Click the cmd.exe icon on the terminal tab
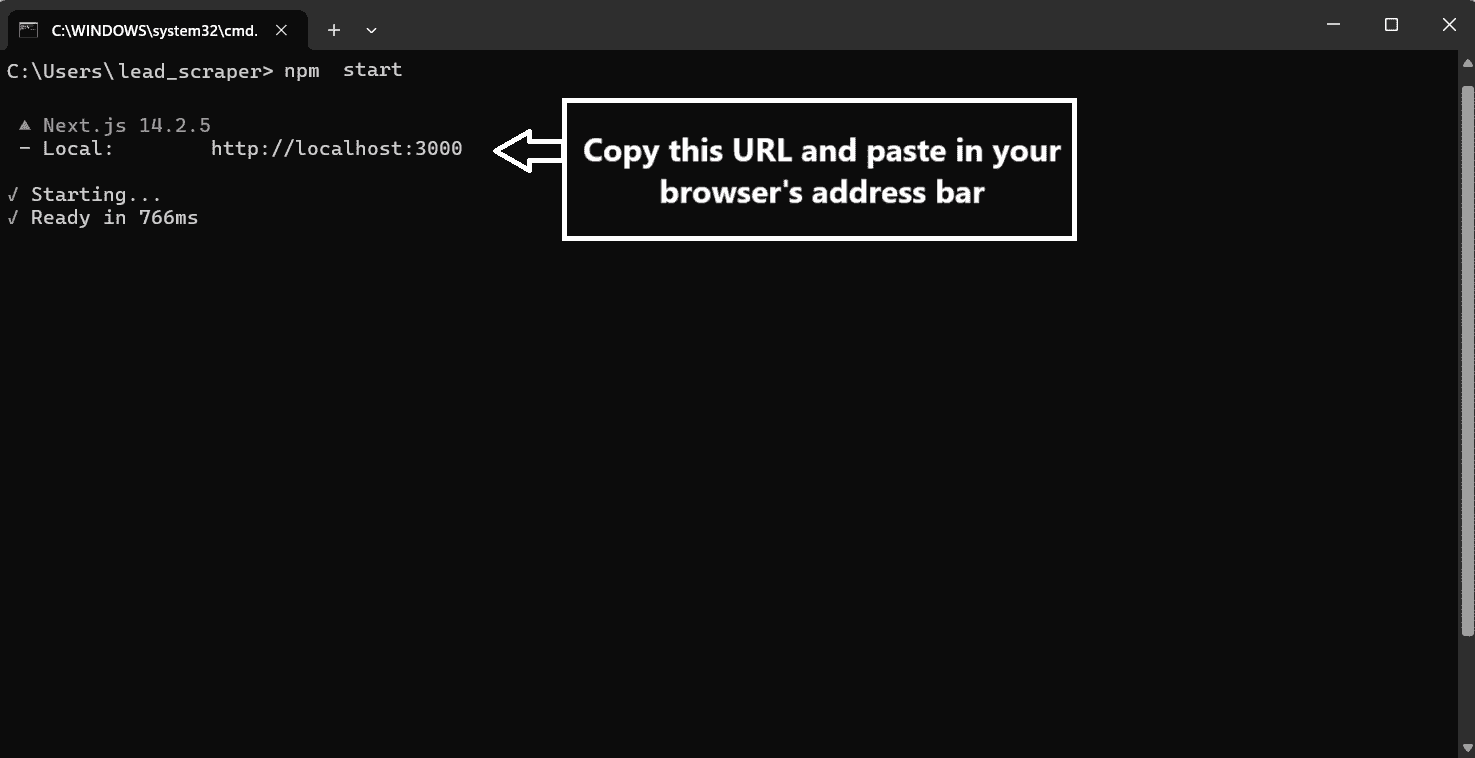1475x758 pixels. [26, 29]
